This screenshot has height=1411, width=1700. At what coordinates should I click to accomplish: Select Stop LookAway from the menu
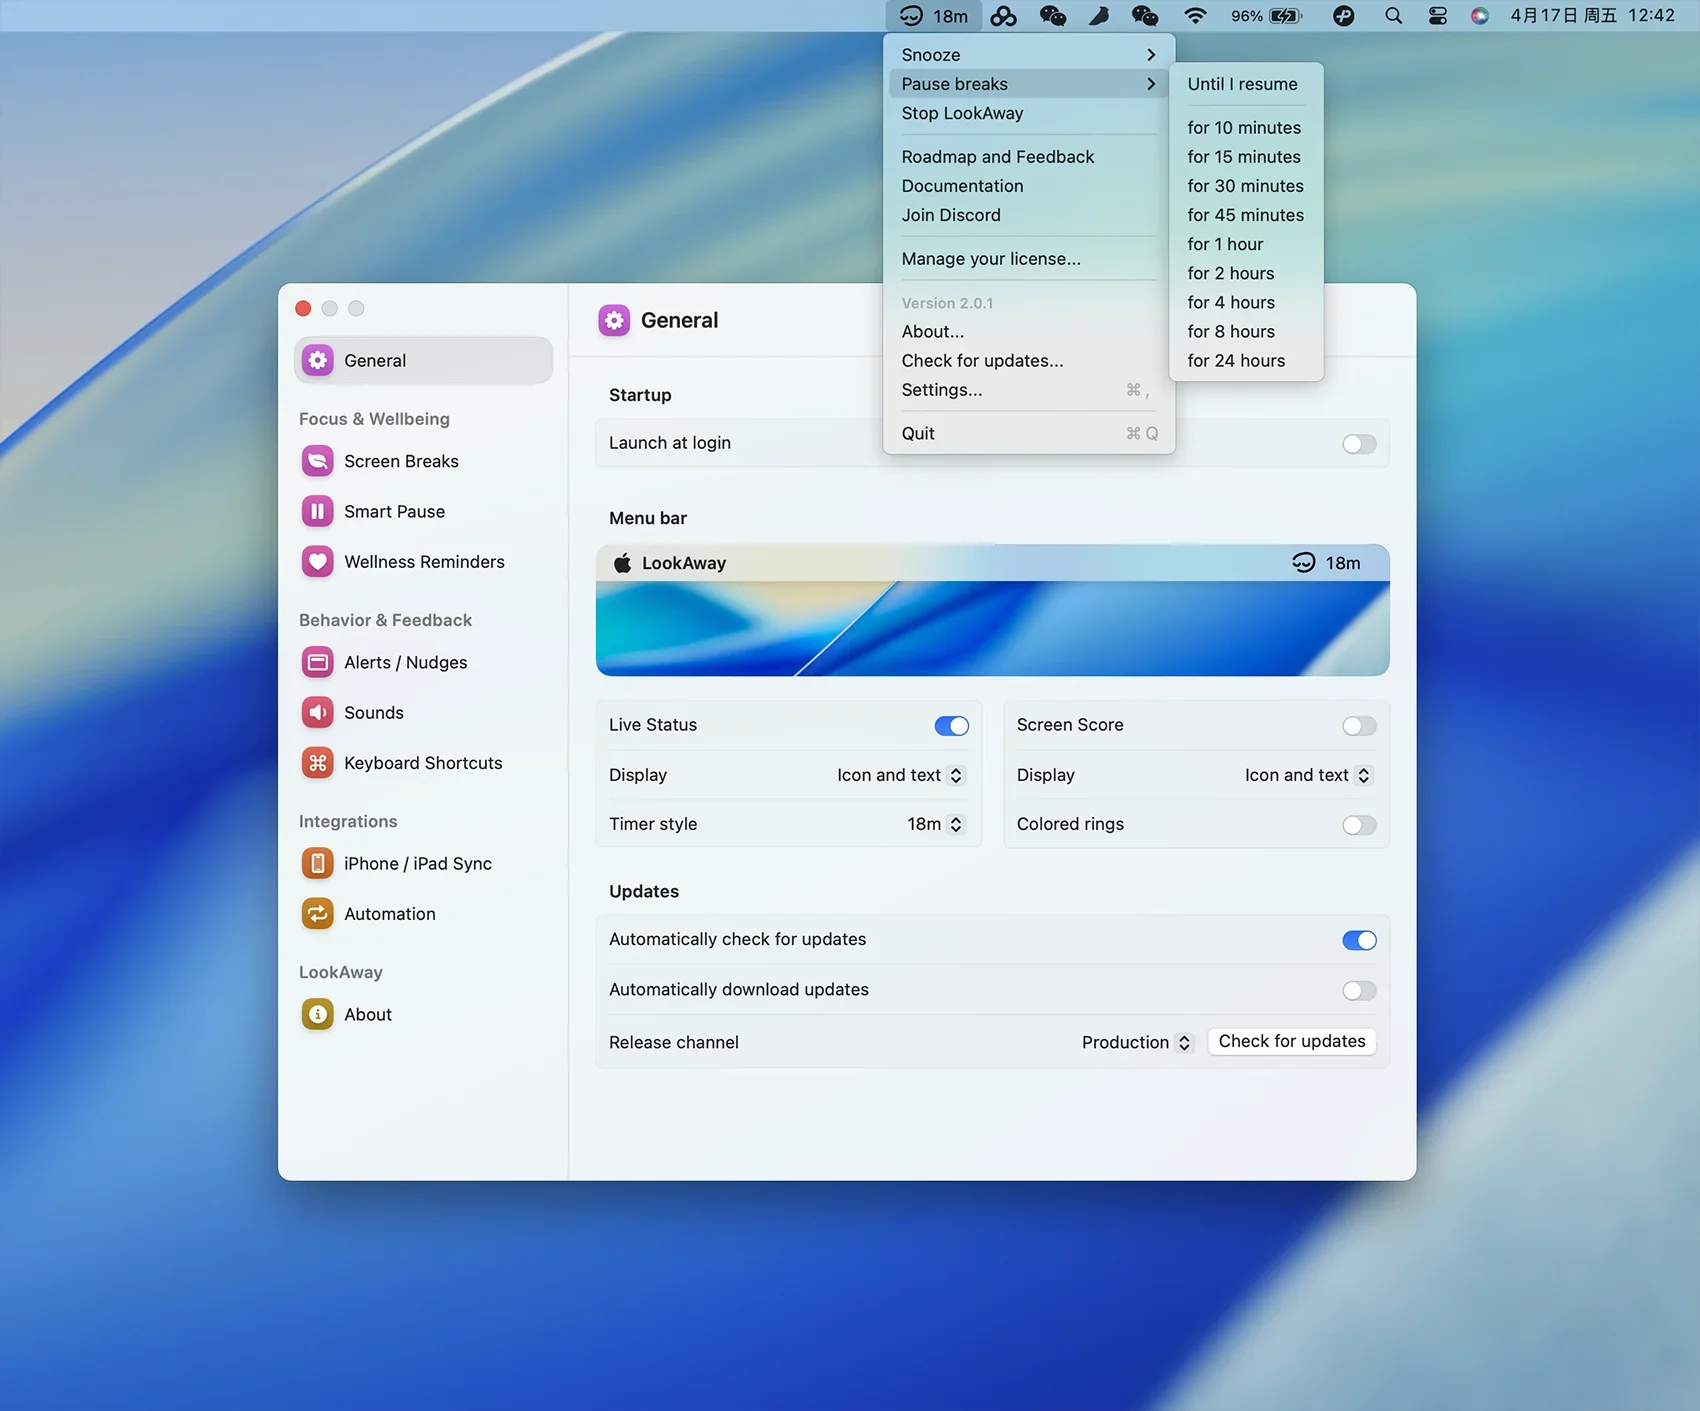[x=962, y=113]
